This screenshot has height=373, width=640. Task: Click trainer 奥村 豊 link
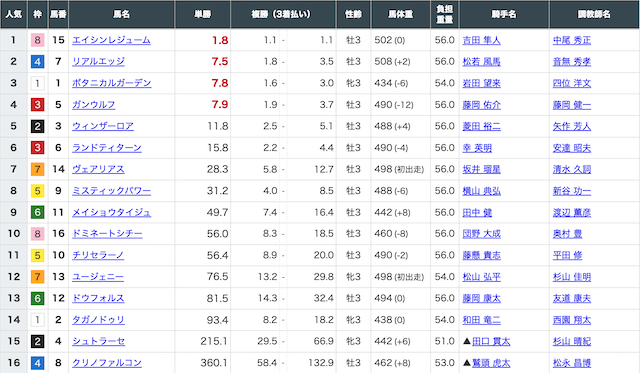tap(567, 234)
